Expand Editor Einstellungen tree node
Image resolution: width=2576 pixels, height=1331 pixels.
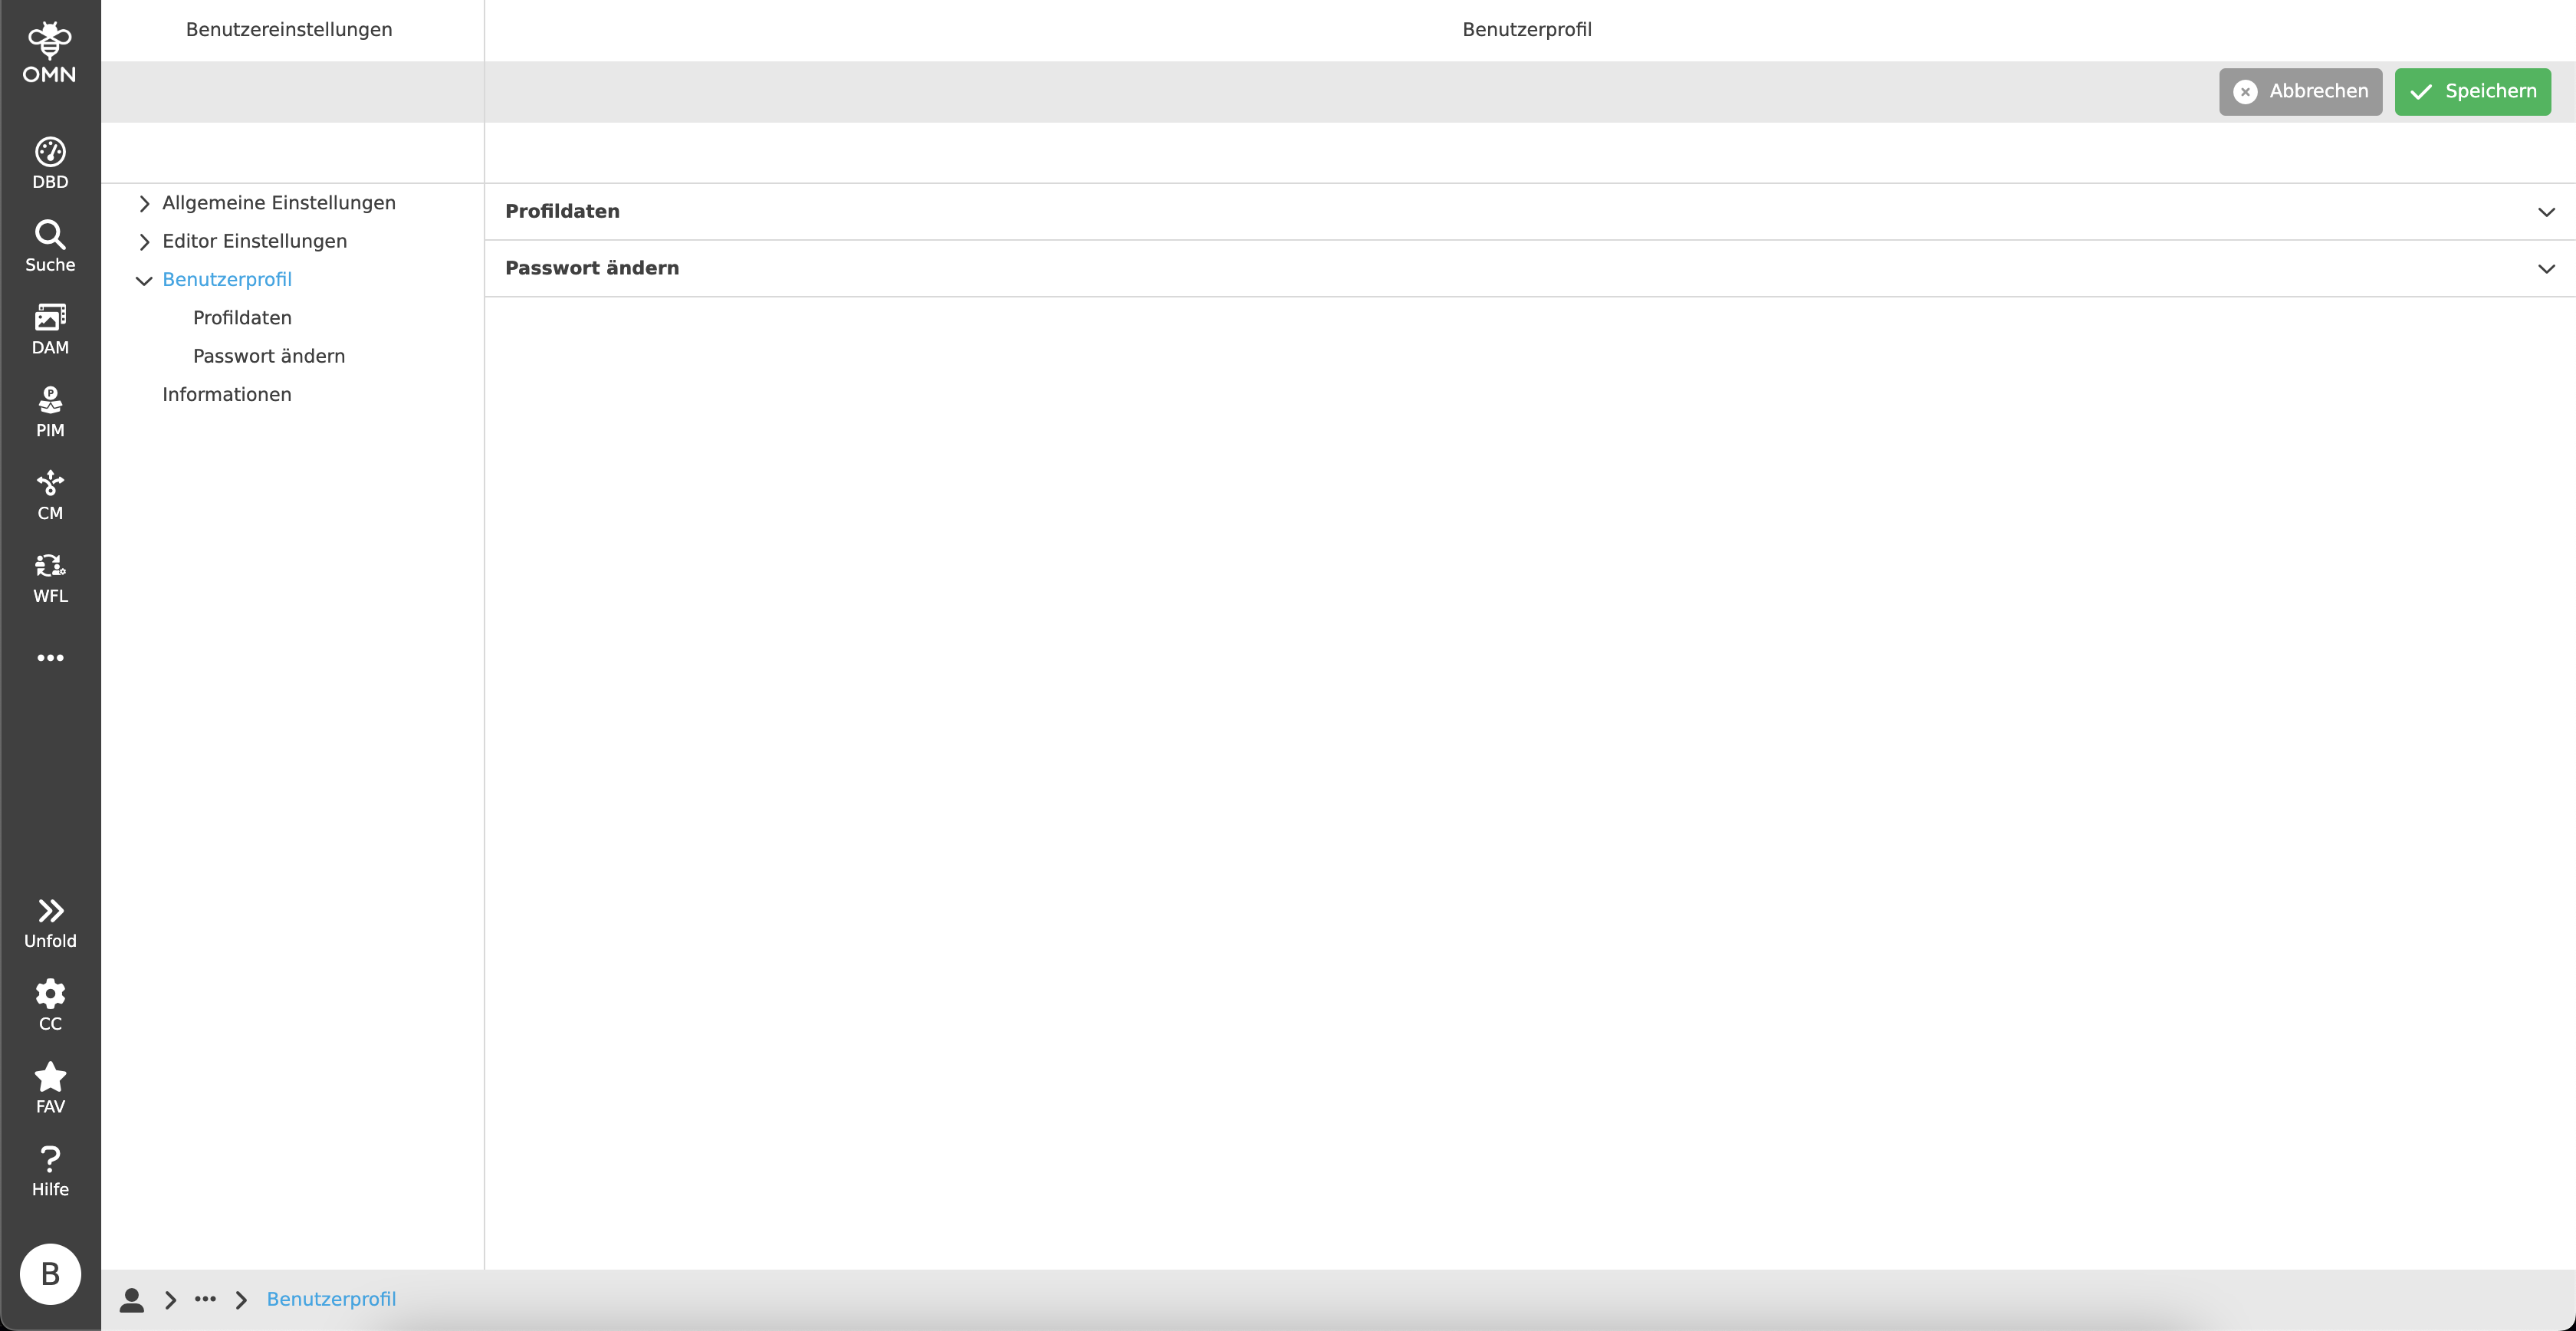click(144, 242)
